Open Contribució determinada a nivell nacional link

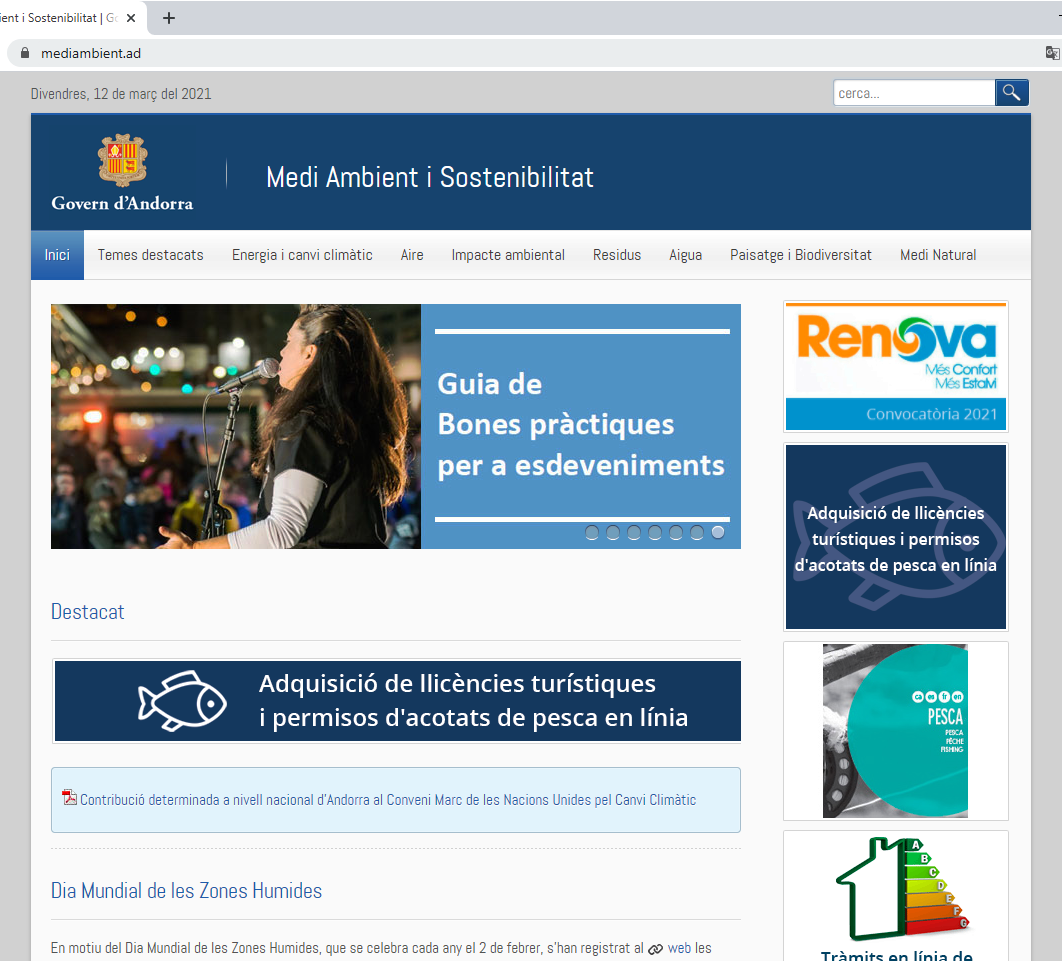387,800
